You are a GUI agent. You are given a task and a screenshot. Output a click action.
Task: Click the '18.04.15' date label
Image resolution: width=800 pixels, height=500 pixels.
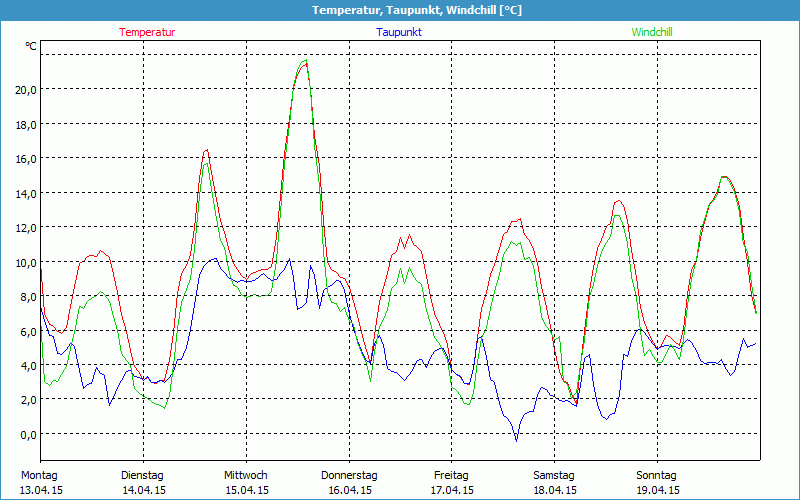point(555,490)
